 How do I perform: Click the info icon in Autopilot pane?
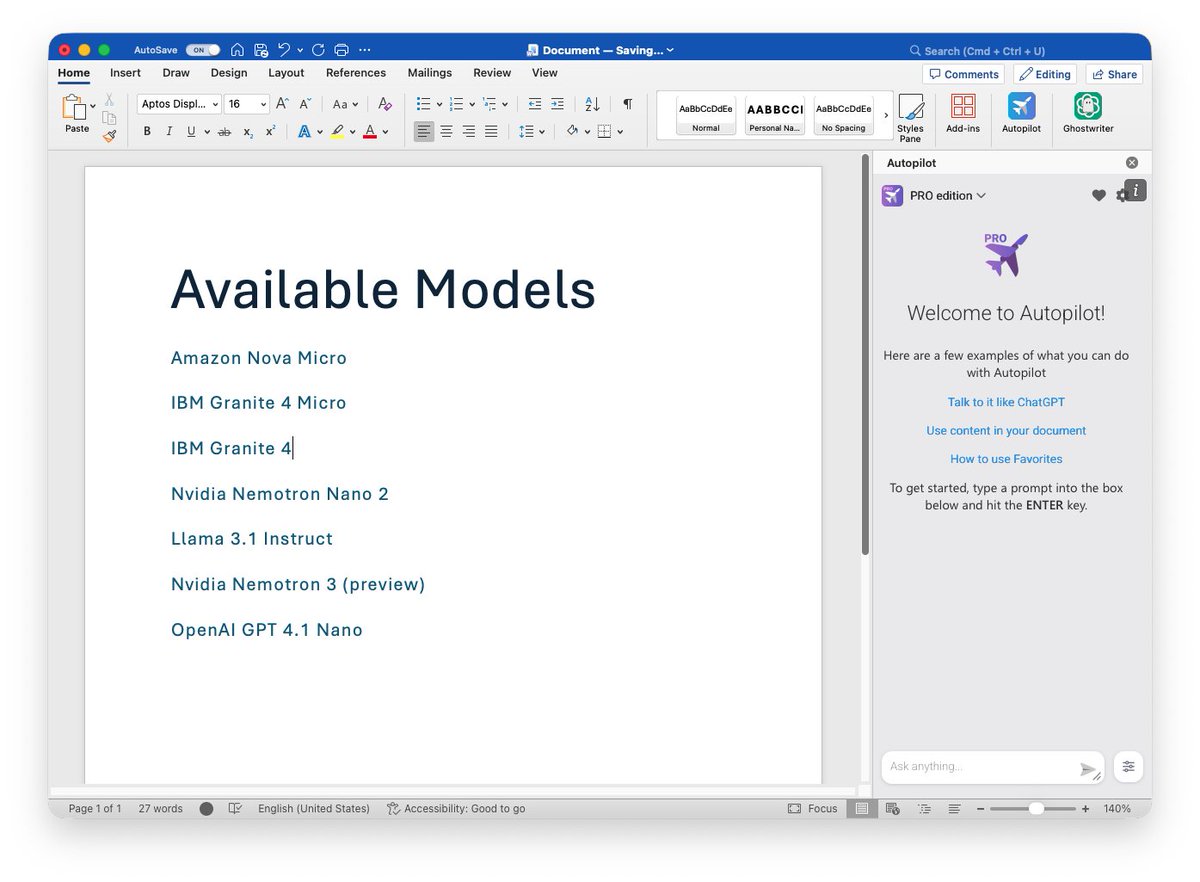(1135, 190)
